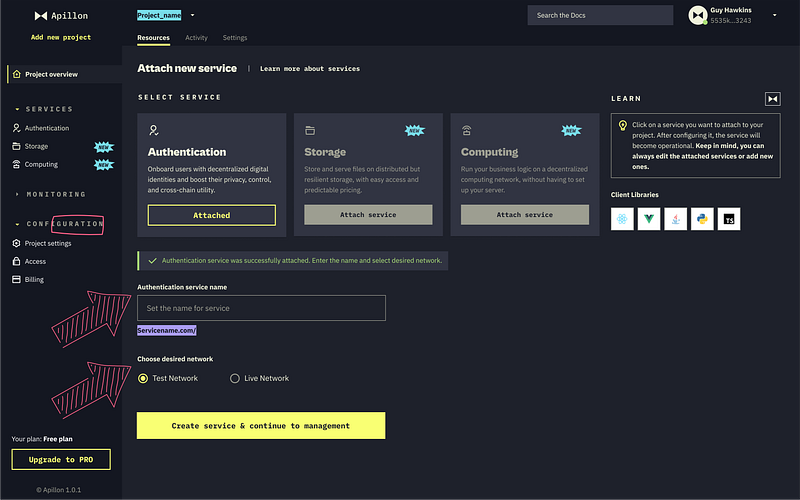Open Learn more about services link

point(310,69)
